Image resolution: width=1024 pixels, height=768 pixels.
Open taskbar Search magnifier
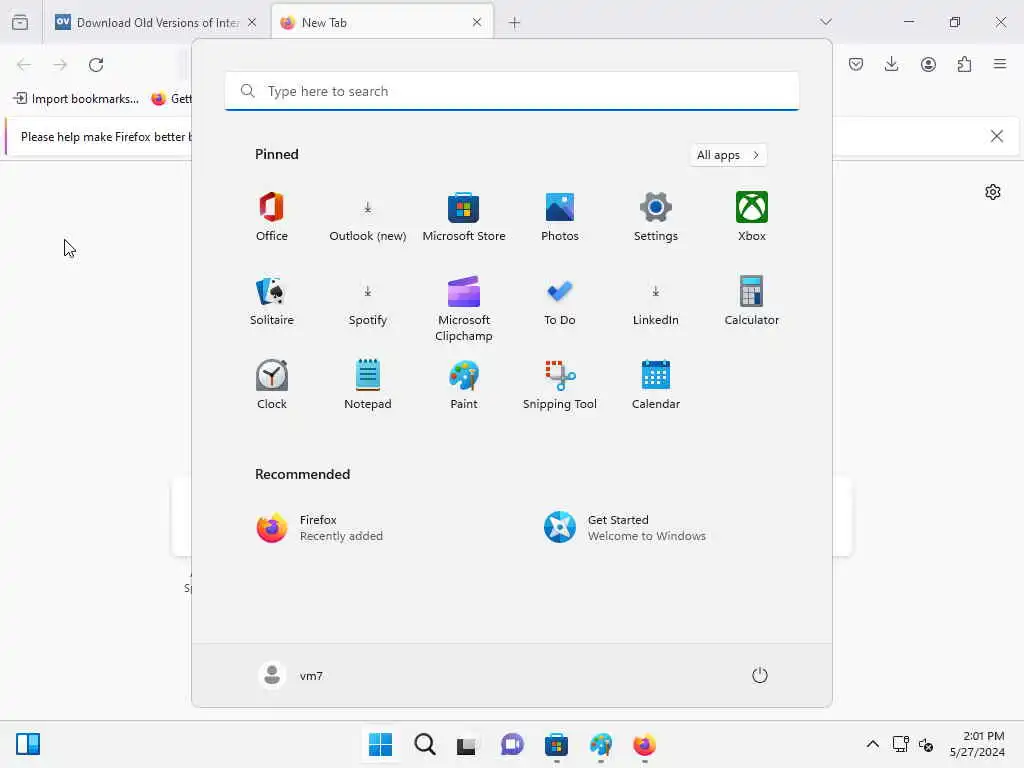424,744
